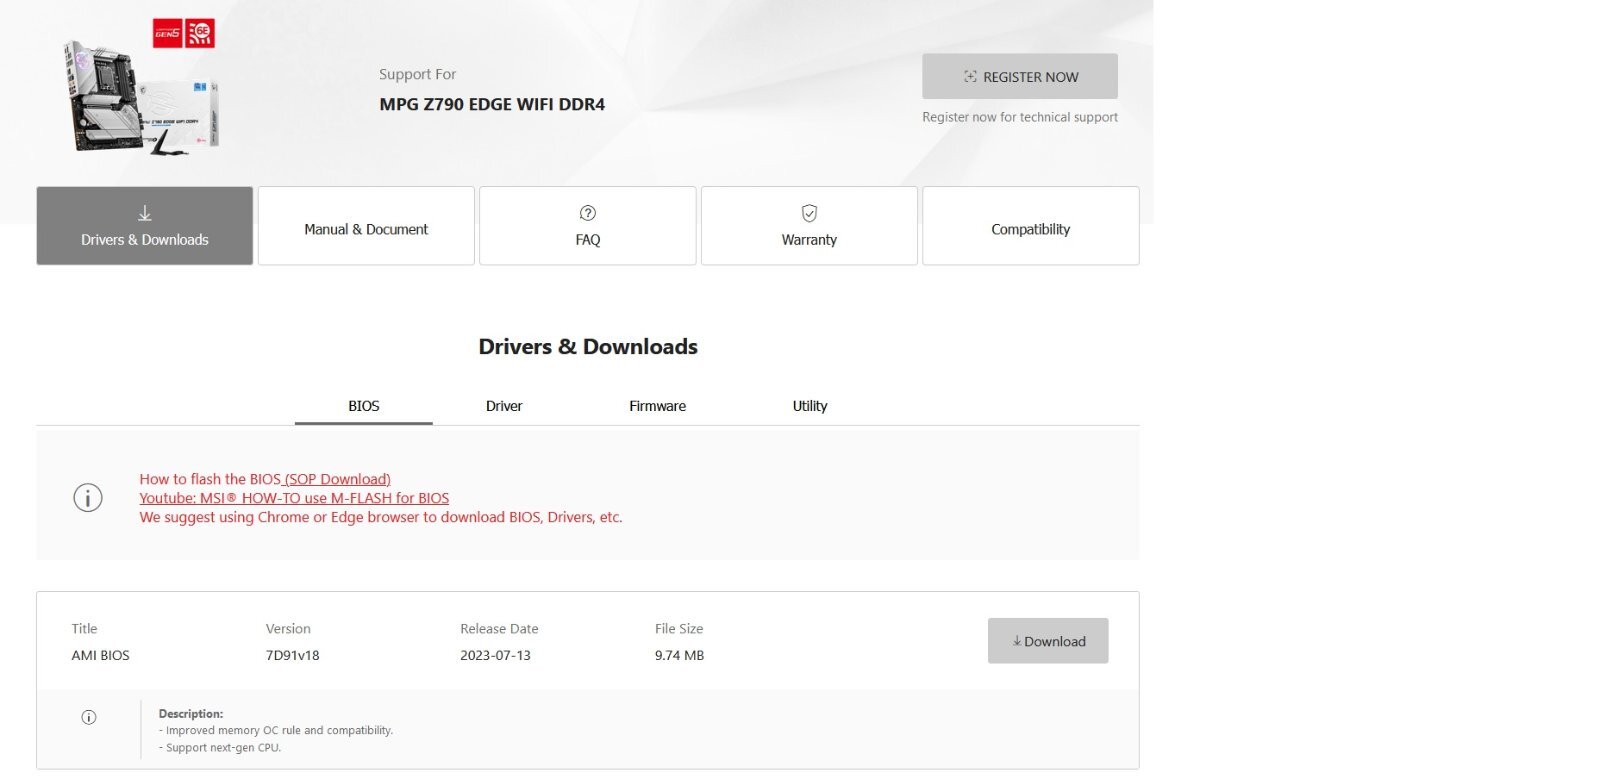Click the MPG Z790 EDGE WIFI DDR4 heading
The image size is (1600, 779).
492,104
